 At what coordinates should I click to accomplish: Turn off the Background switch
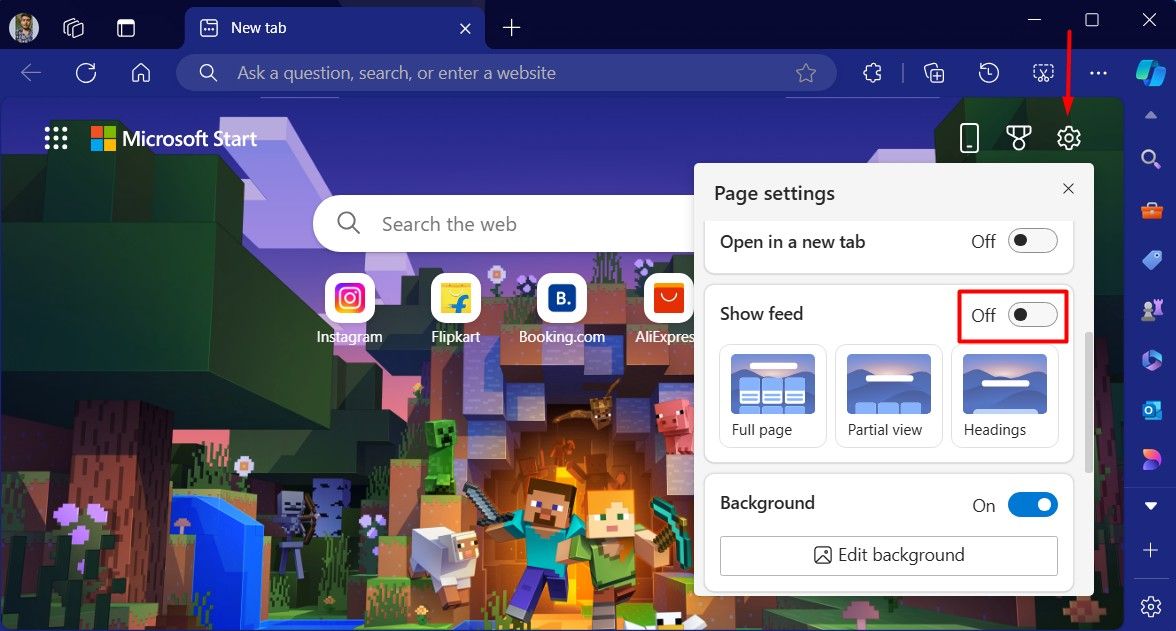point(1033,505)
